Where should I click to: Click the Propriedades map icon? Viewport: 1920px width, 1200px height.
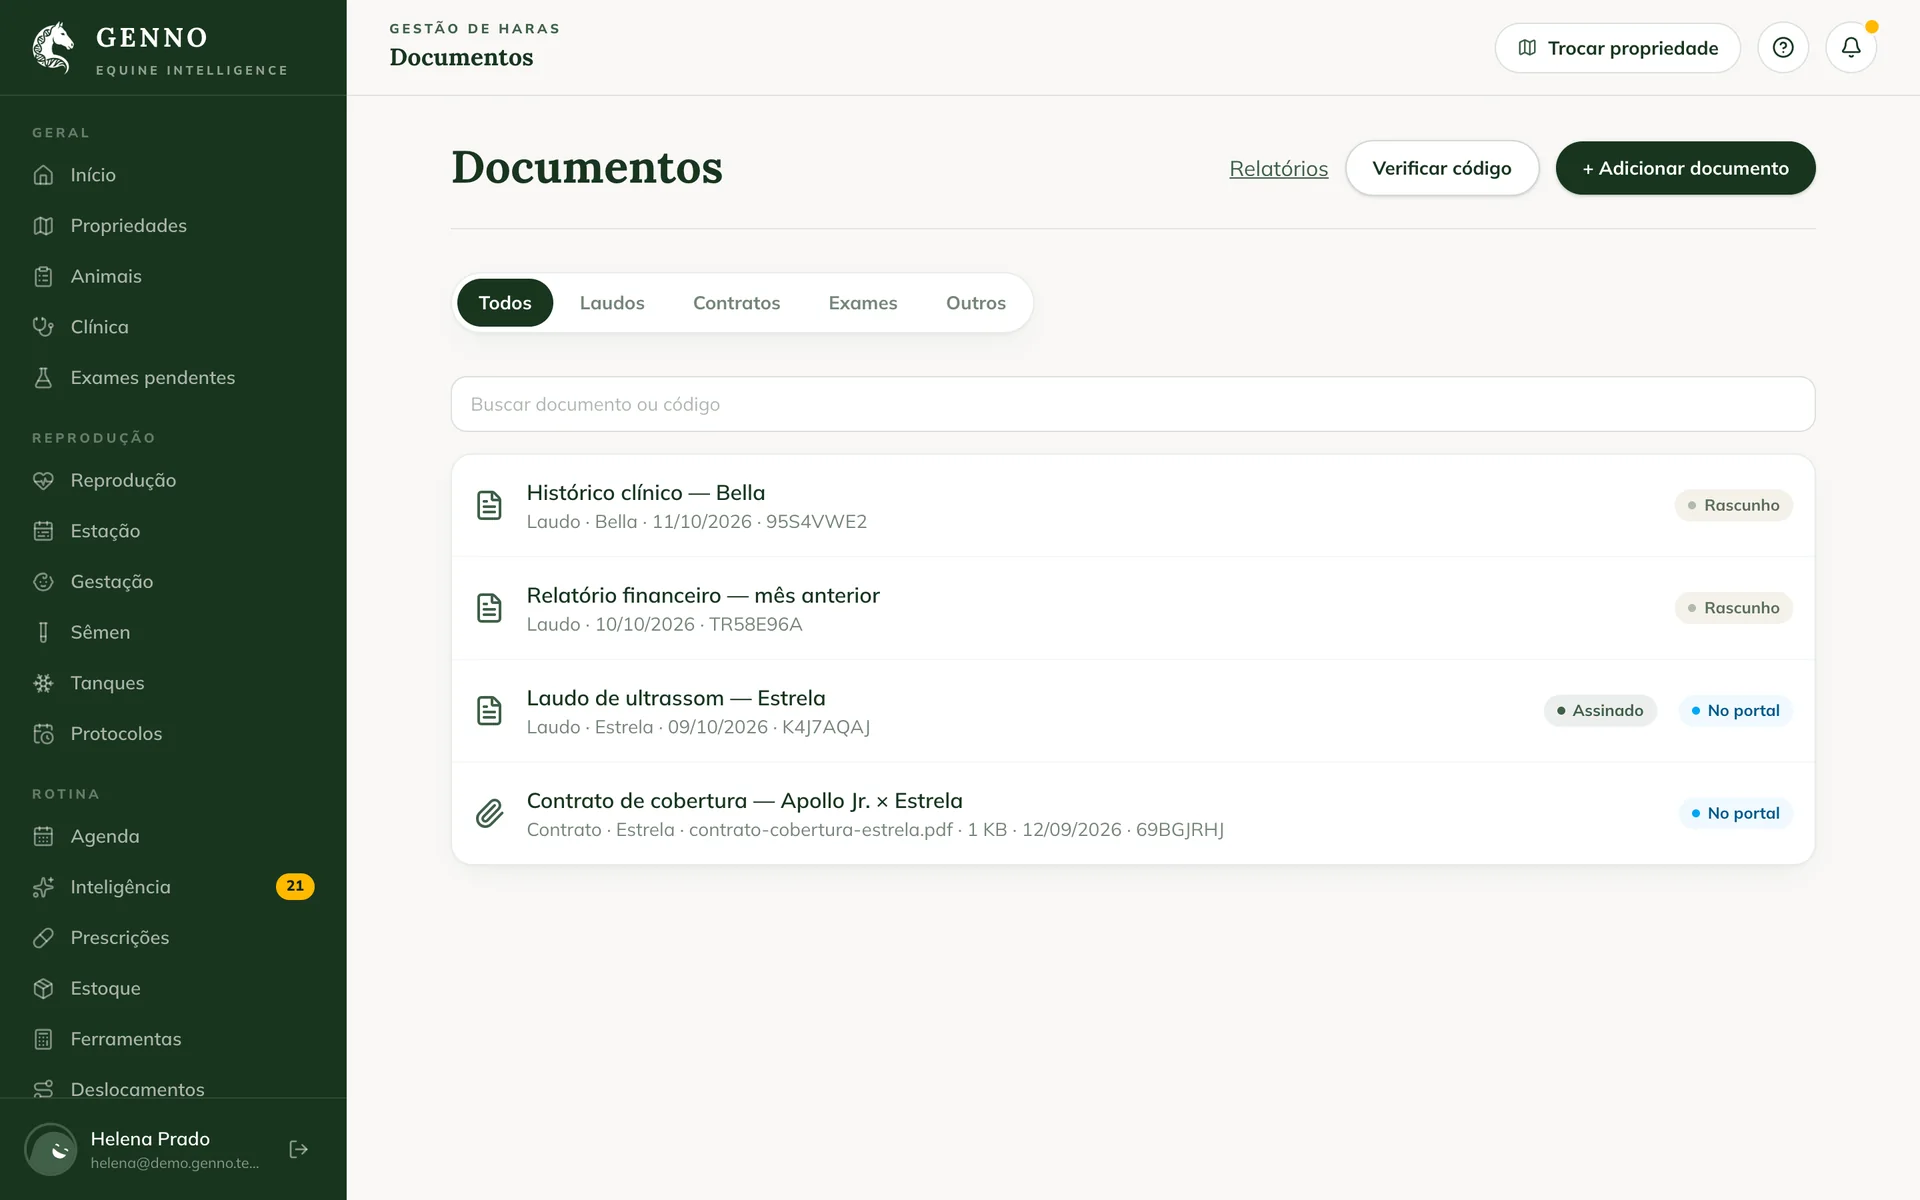(43, 226)
